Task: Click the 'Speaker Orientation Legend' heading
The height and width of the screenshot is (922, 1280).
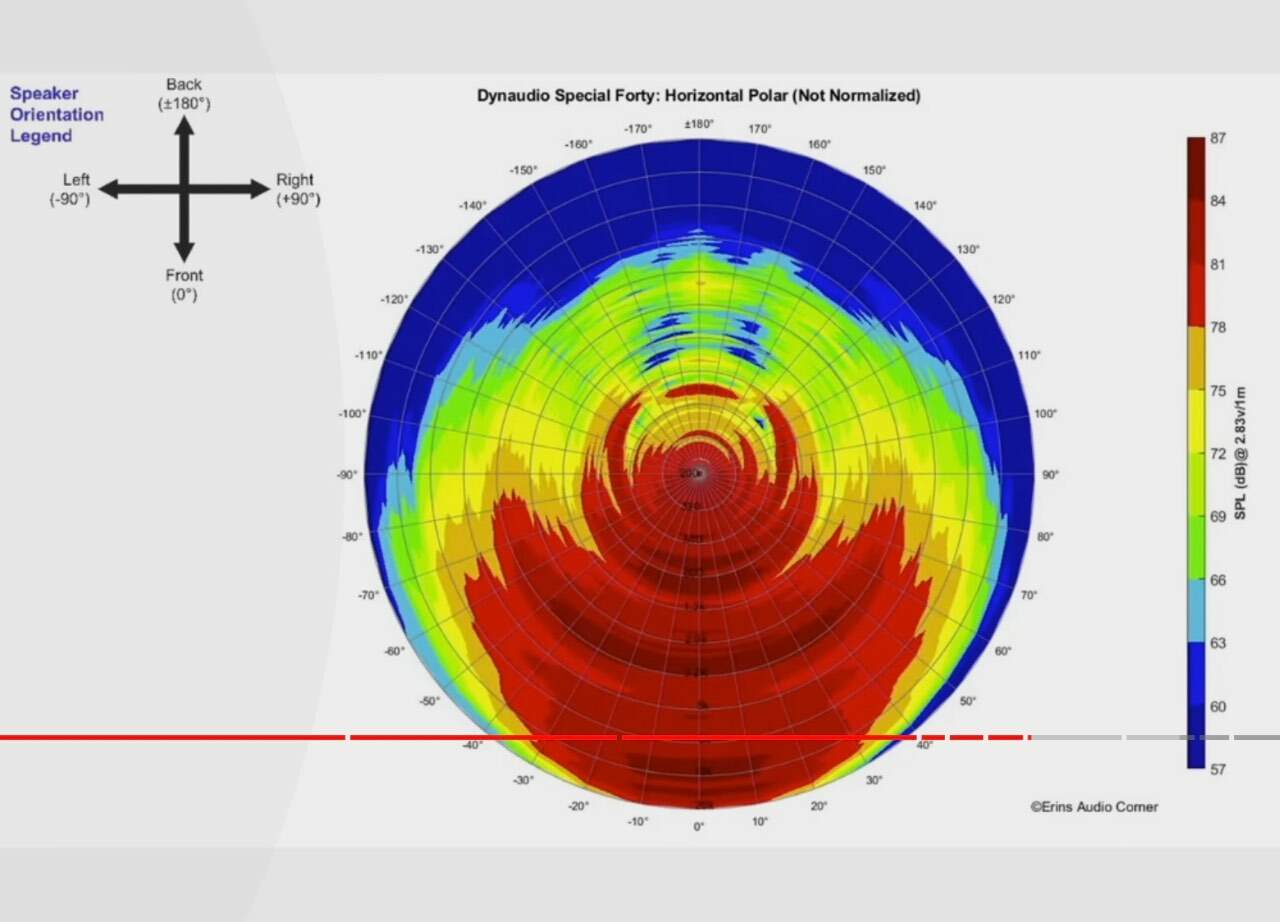Action: tap(57, 114)
